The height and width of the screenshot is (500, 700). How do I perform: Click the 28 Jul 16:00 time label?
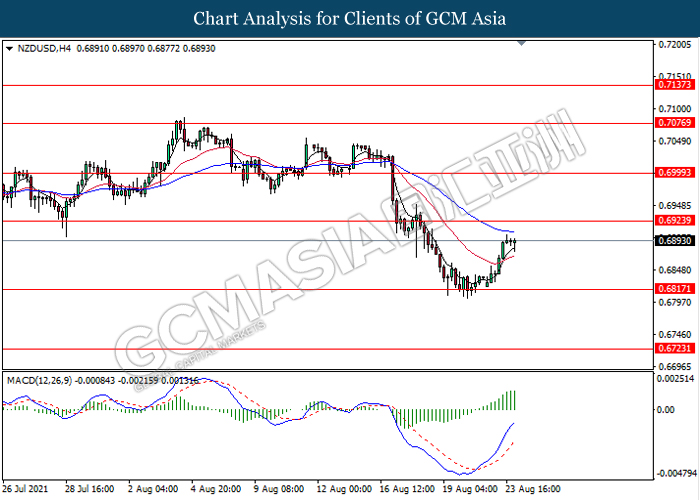89,489
